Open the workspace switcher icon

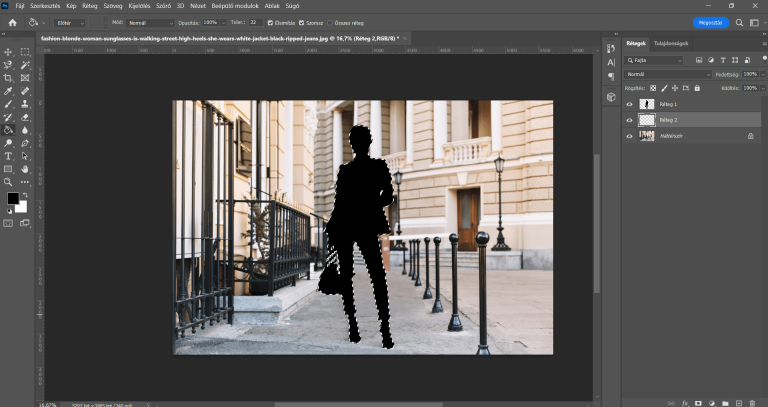(x=754, y=23)
